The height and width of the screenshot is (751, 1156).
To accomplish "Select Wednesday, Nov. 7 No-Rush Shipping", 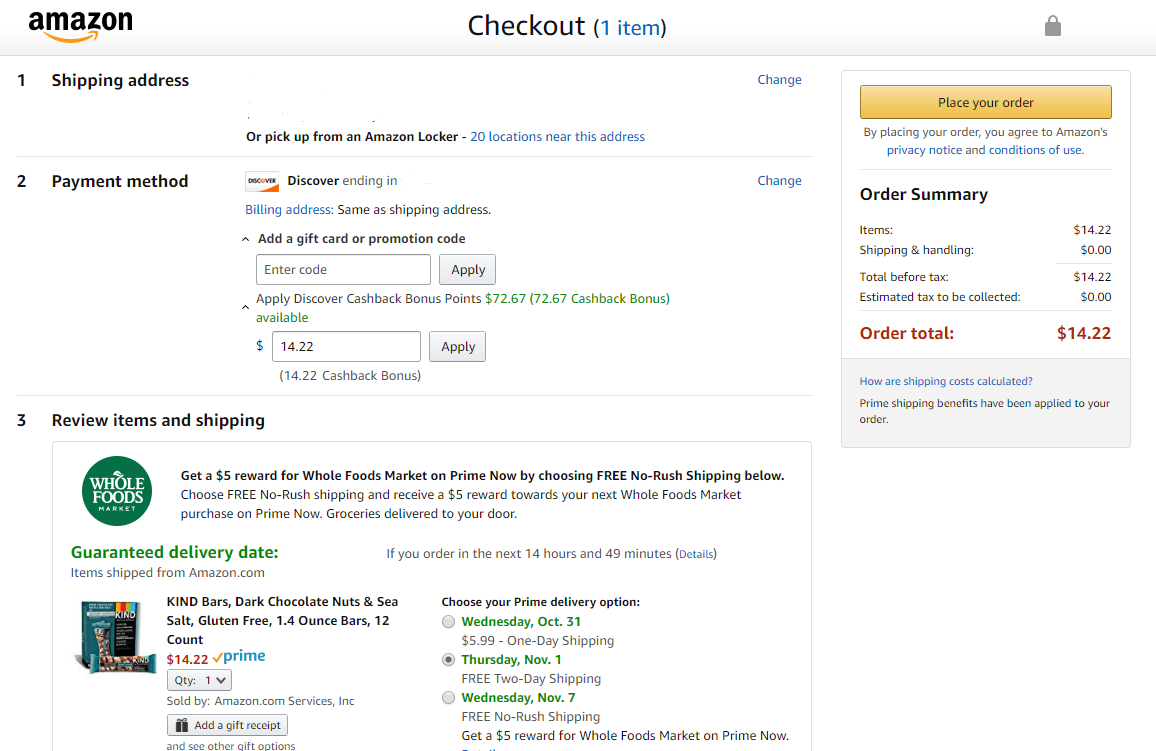I will 448,698.
